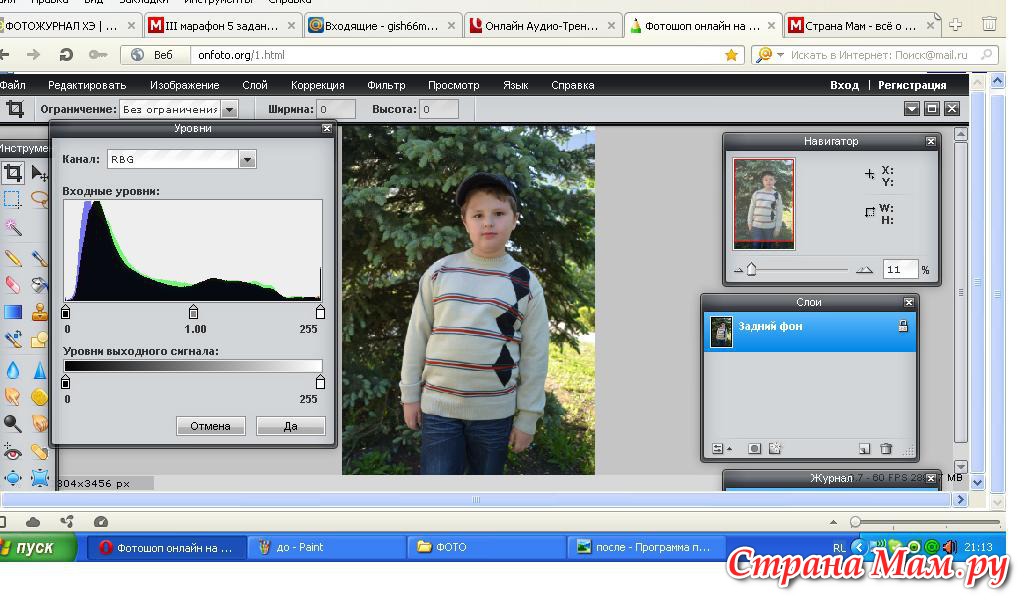The height and width of the screenshot is (600, 1024).
Task: Open the search engine dropdown arrow
Action: click(x=780, y=55)
